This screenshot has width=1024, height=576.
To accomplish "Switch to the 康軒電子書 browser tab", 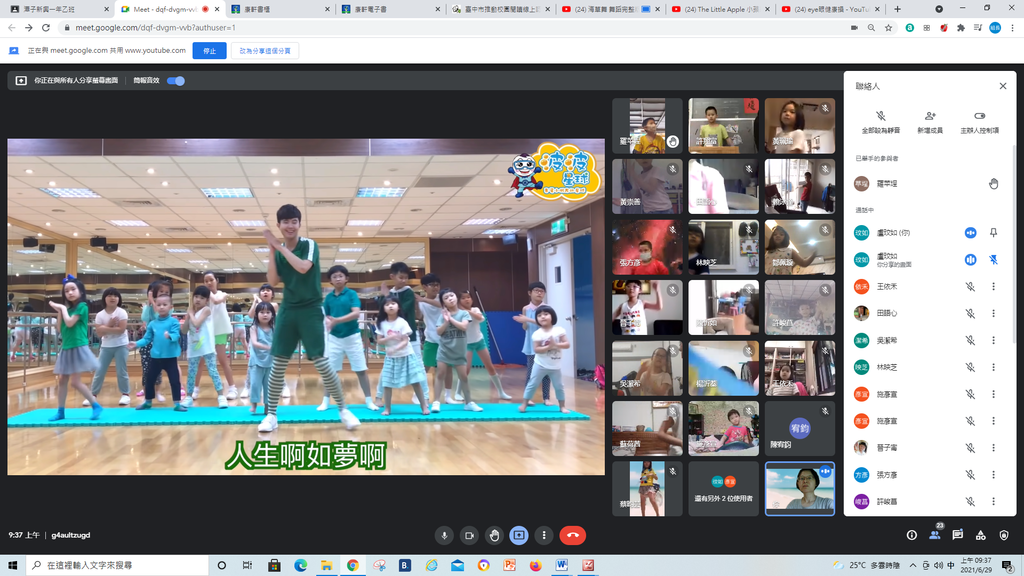I will click(389, 9).
